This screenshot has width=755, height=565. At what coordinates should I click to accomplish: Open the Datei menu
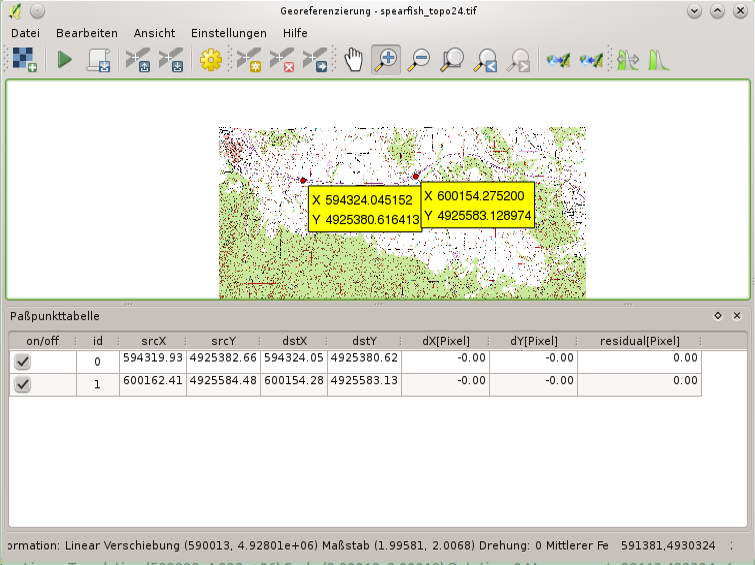(x=26, y=33)
